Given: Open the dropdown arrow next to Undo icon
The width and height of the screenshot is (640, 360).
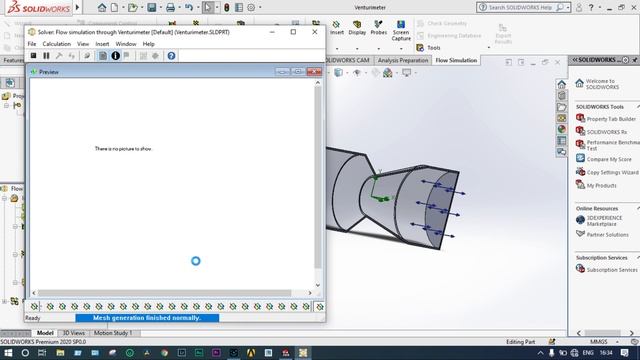Looking at the screenshot, I should [198, 7].
